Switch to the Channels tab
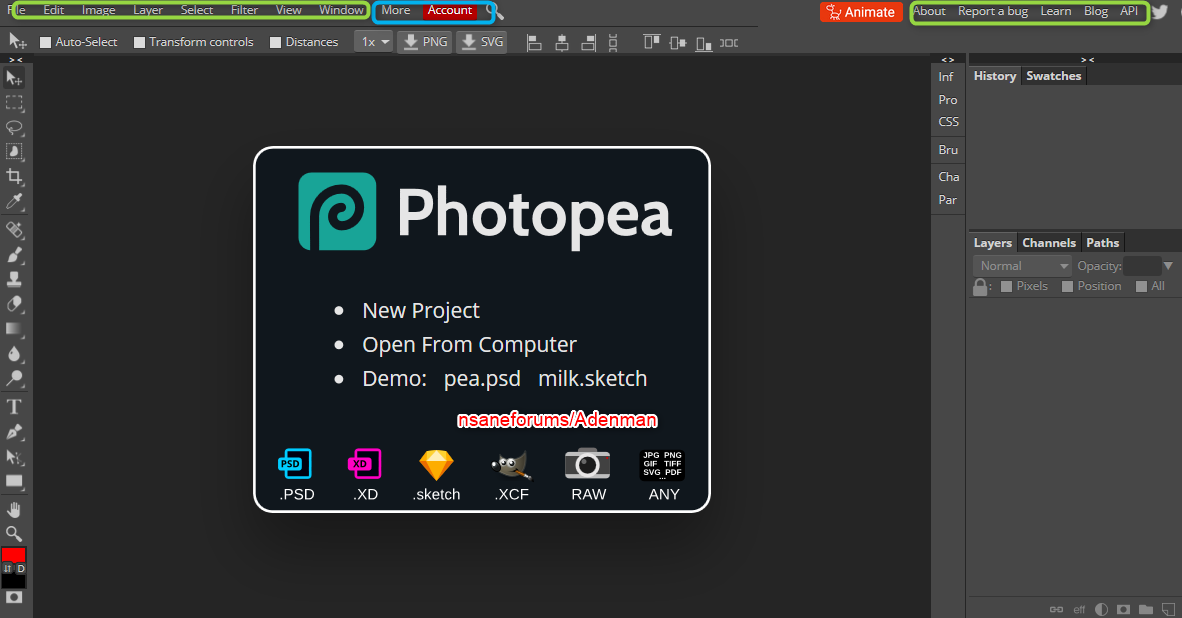The width and height of the screenshot is (1182, 618). [1049, 243]
